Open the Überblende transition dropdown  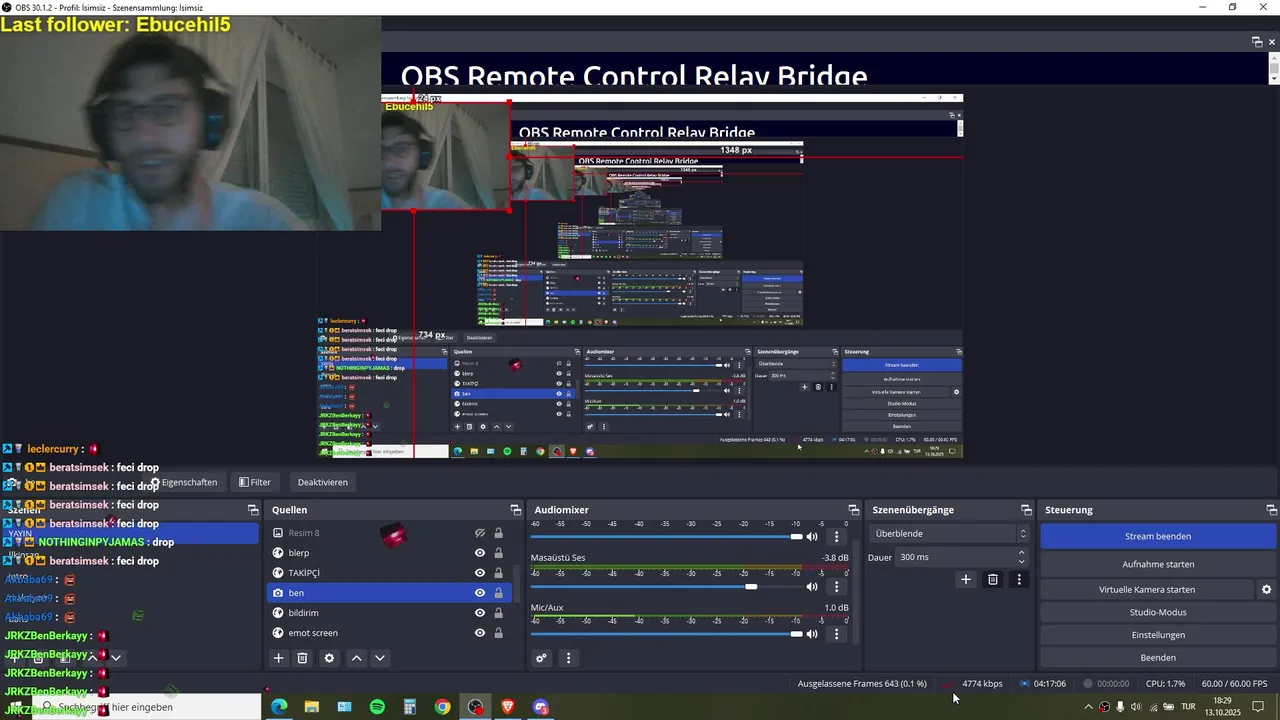(x=948, y=534)
